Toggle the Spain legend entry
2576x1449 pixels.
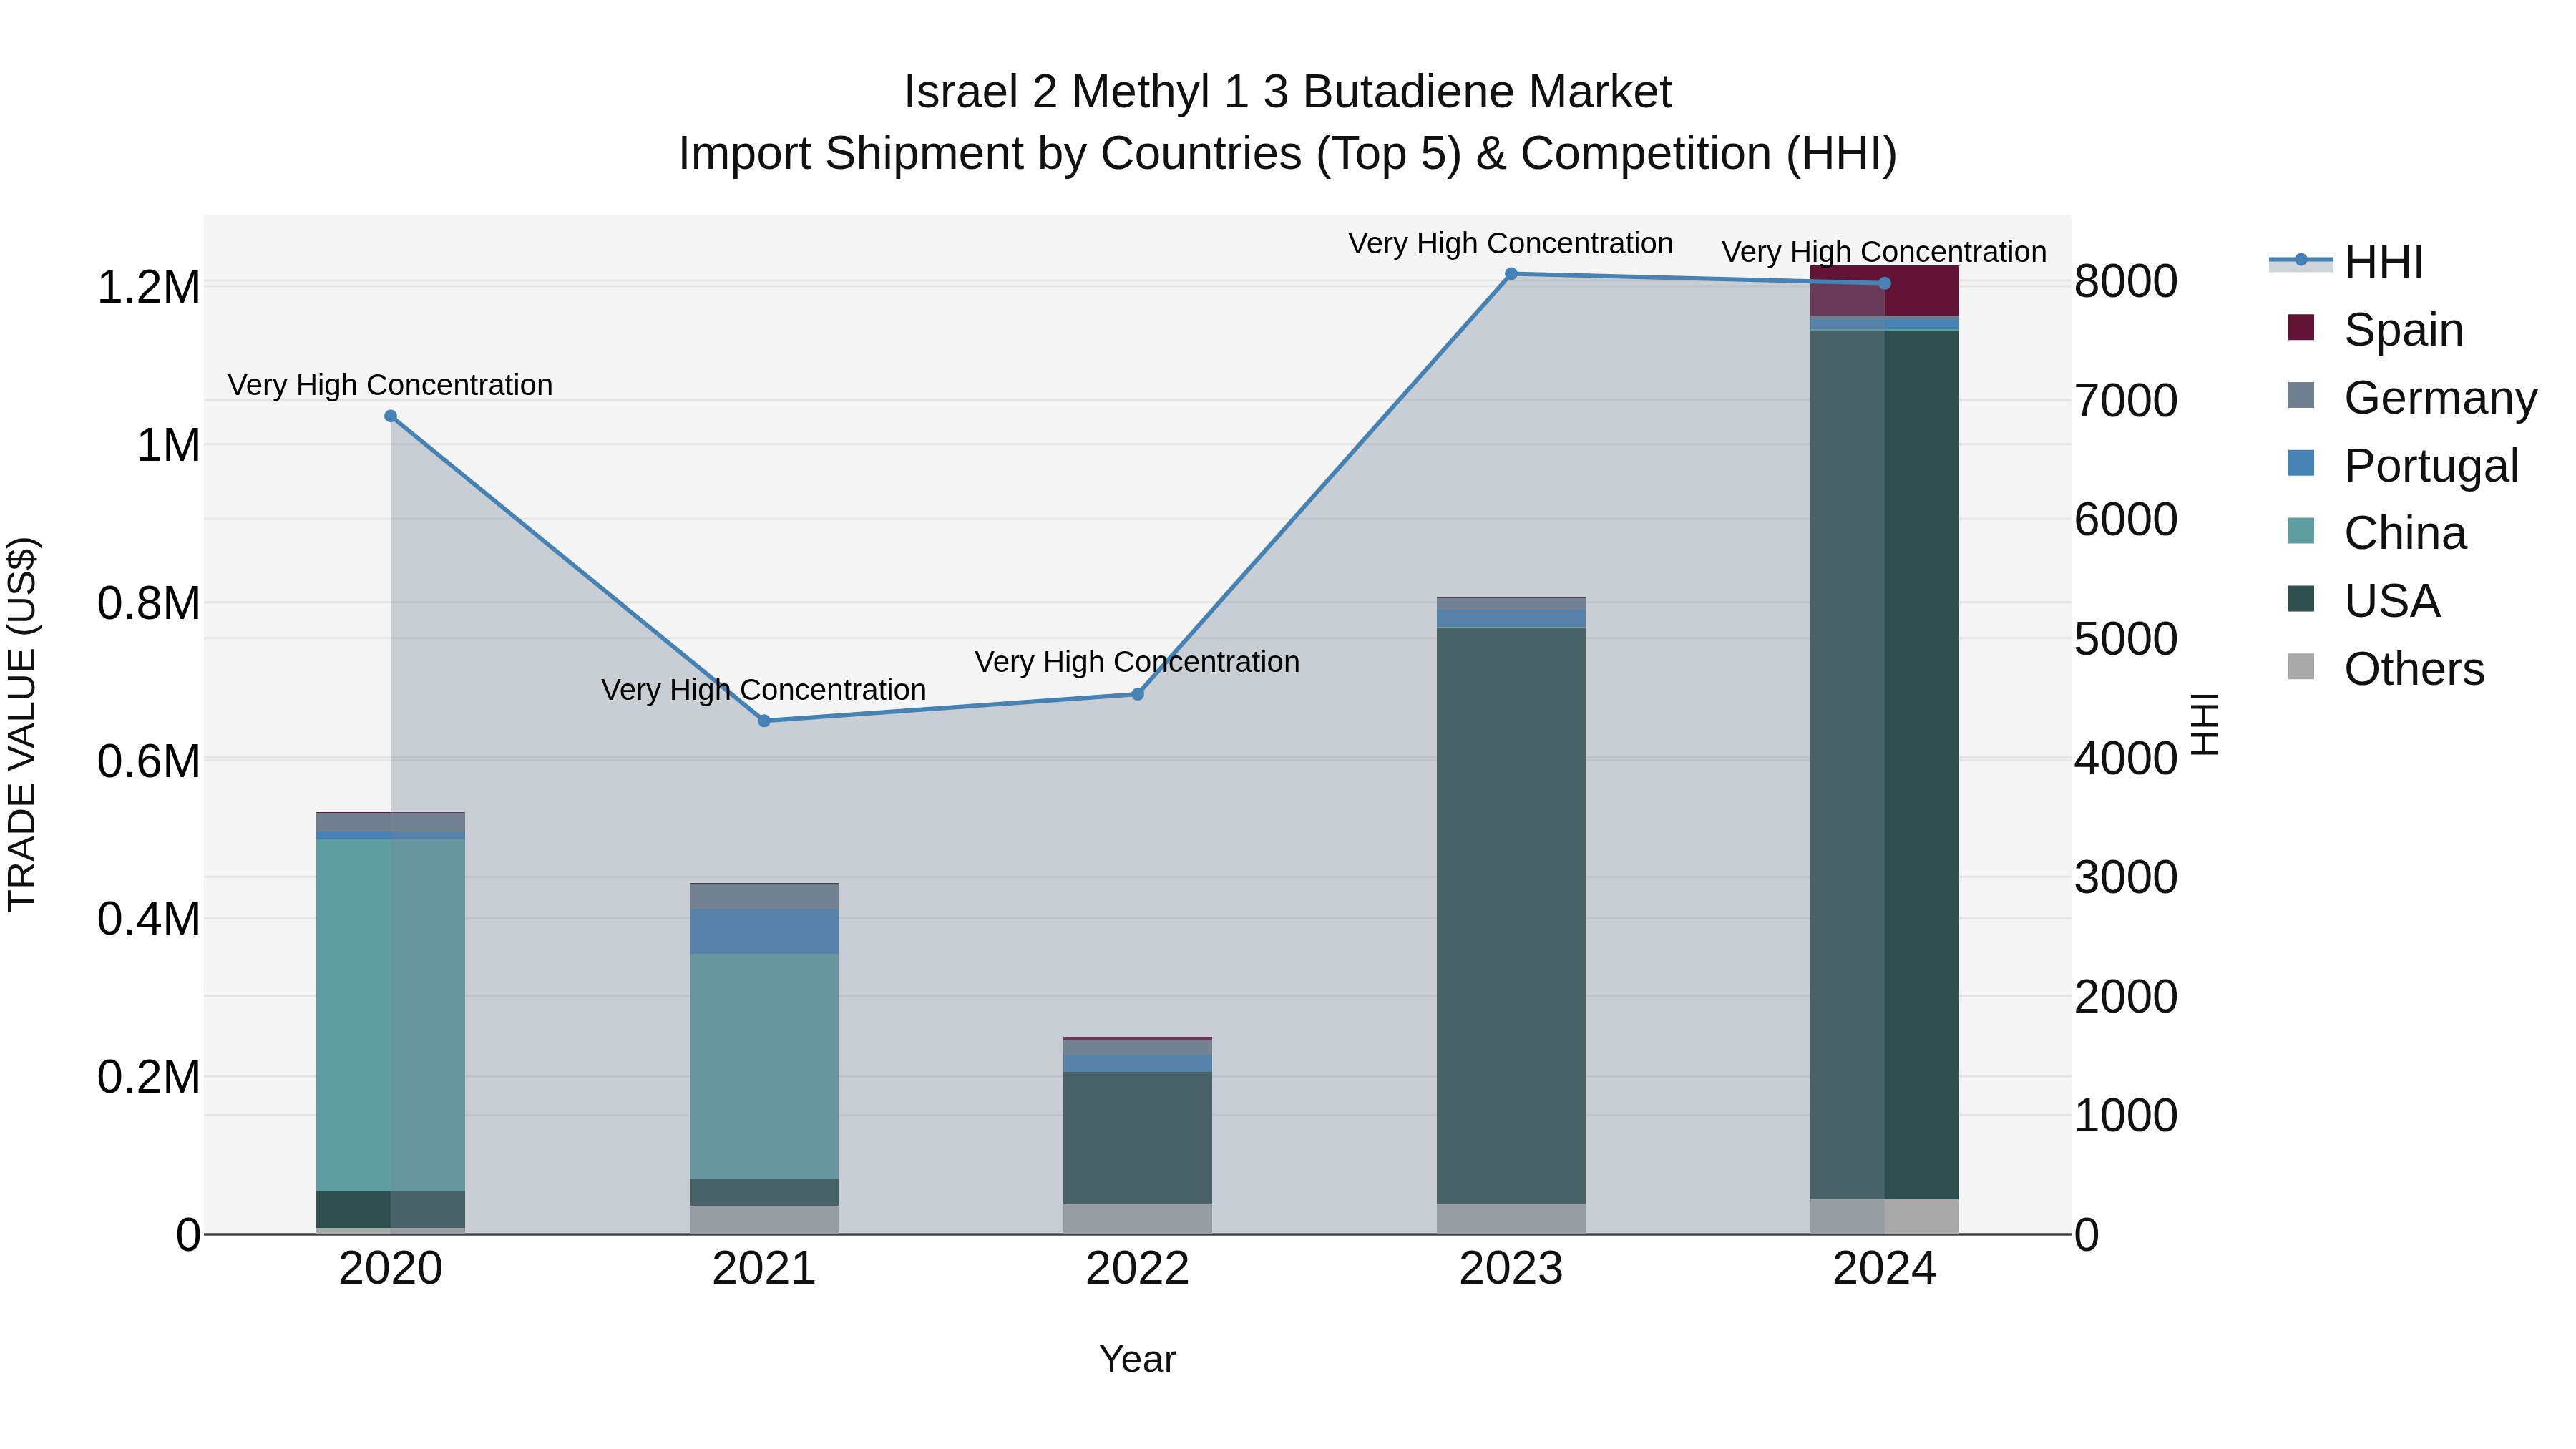pyautogui.click(x=2375, y=329)
